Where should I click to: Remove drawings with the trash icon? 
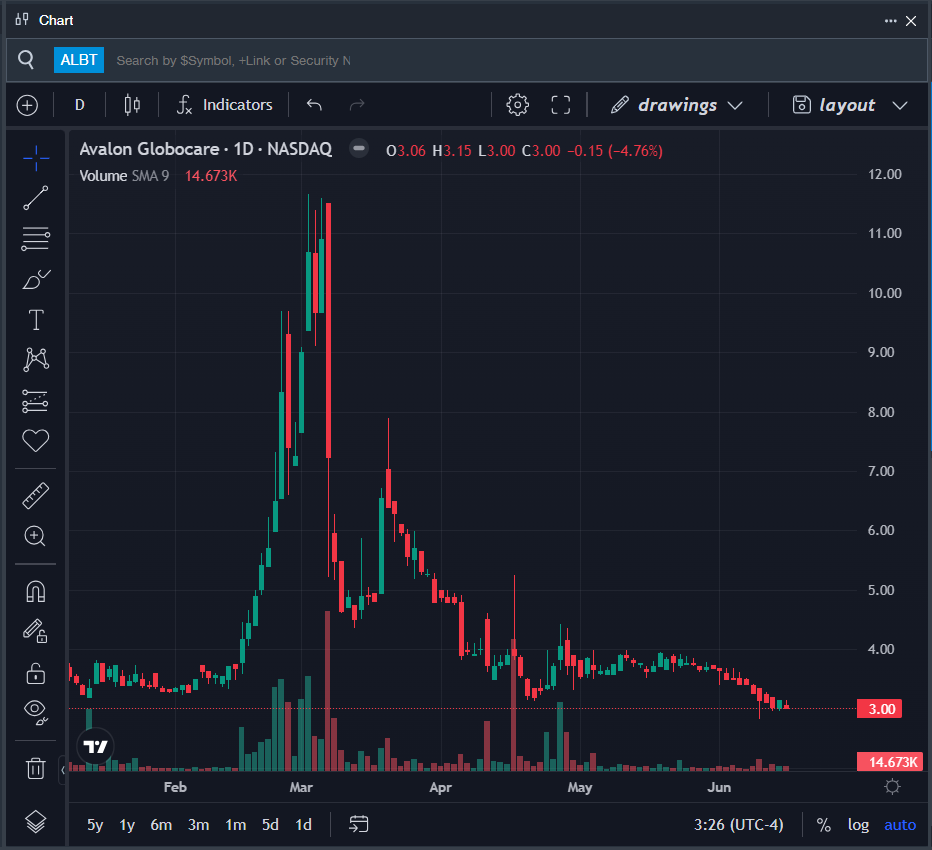pos(36,768)
